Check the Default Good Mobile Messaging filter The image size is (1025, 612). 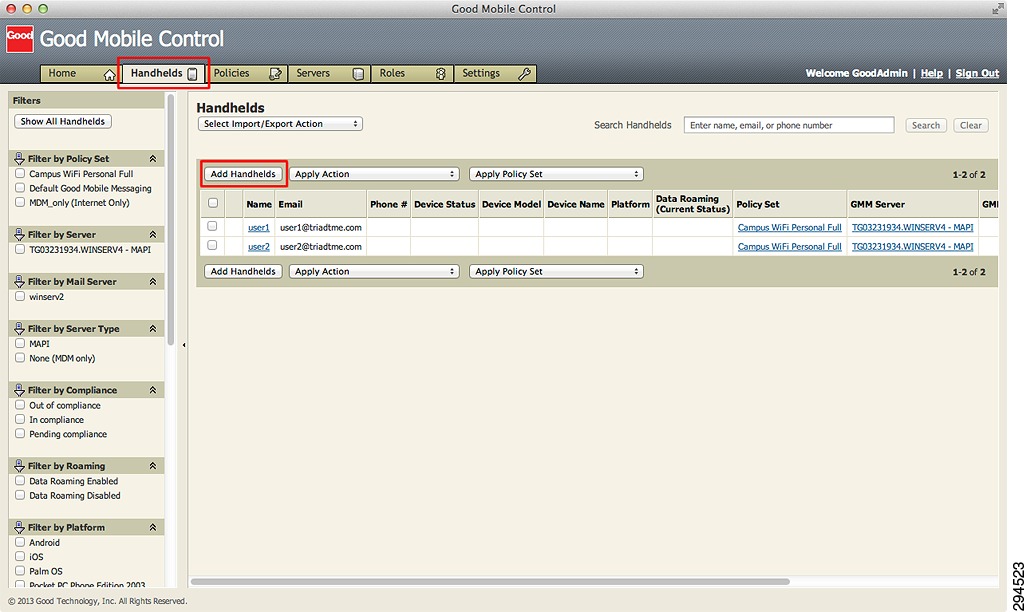20,188
